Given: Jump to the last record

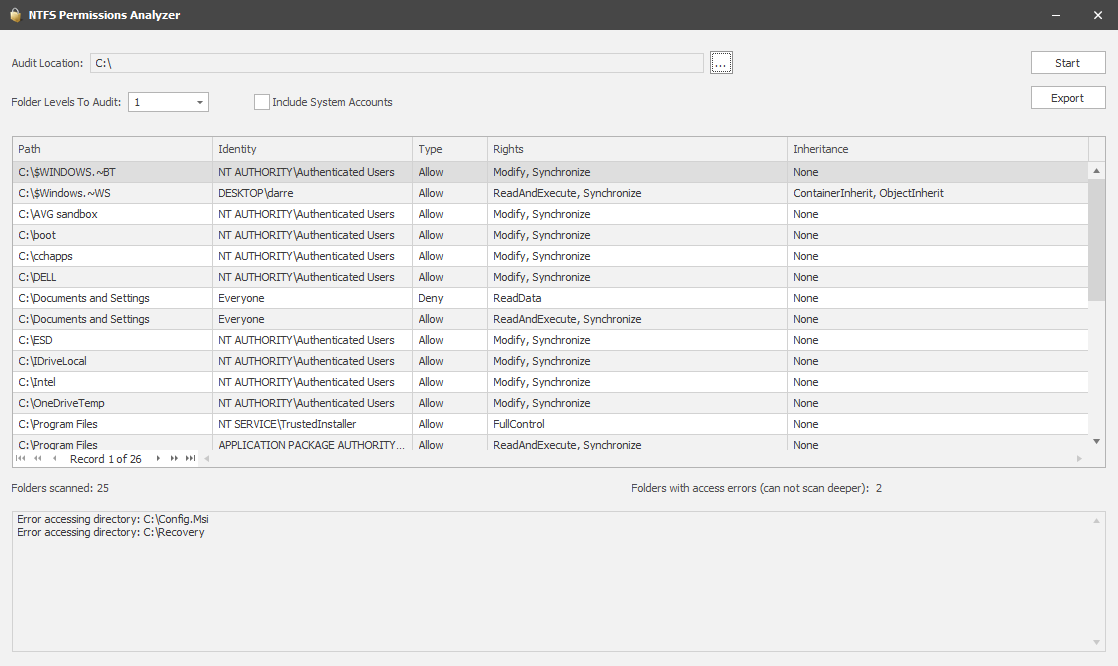Looking at the screenshot, I should pyautogui.click(x=190, y=459).
